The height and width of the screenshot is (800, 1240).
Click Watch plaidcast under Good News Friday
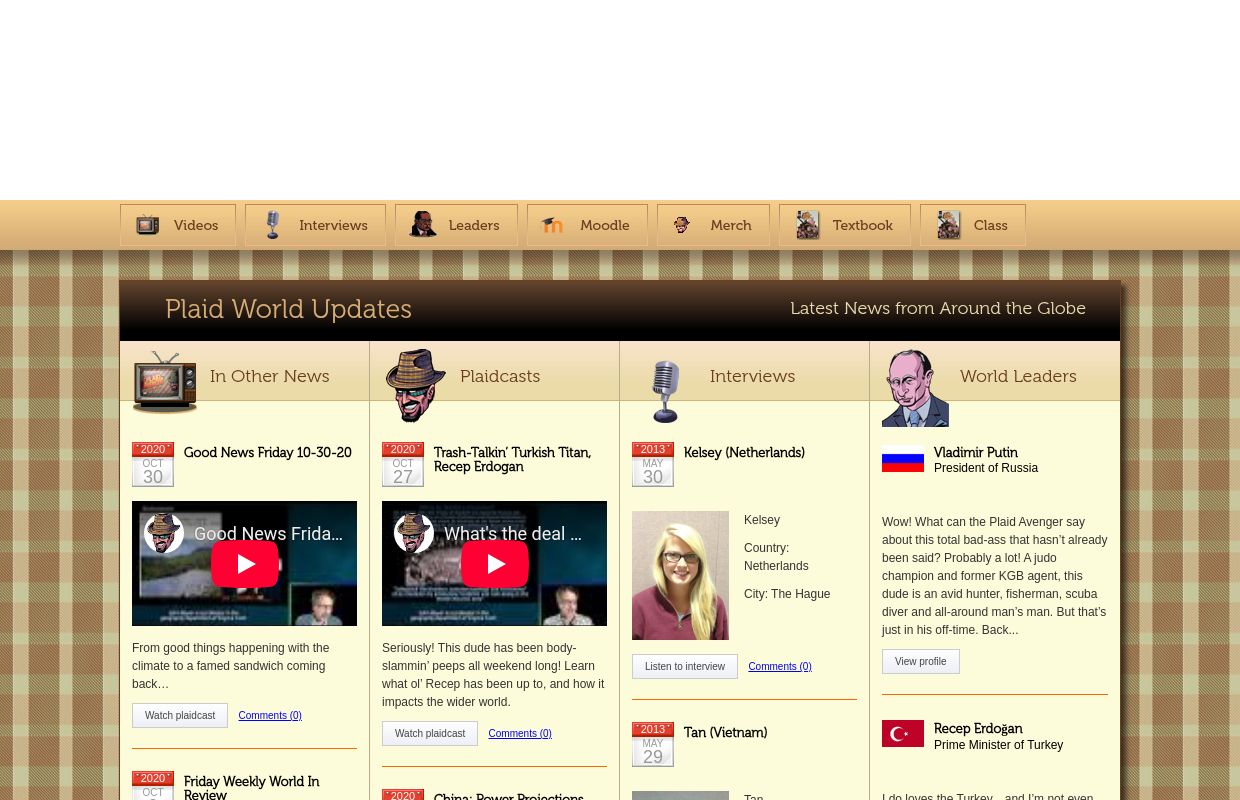point(180,716)
